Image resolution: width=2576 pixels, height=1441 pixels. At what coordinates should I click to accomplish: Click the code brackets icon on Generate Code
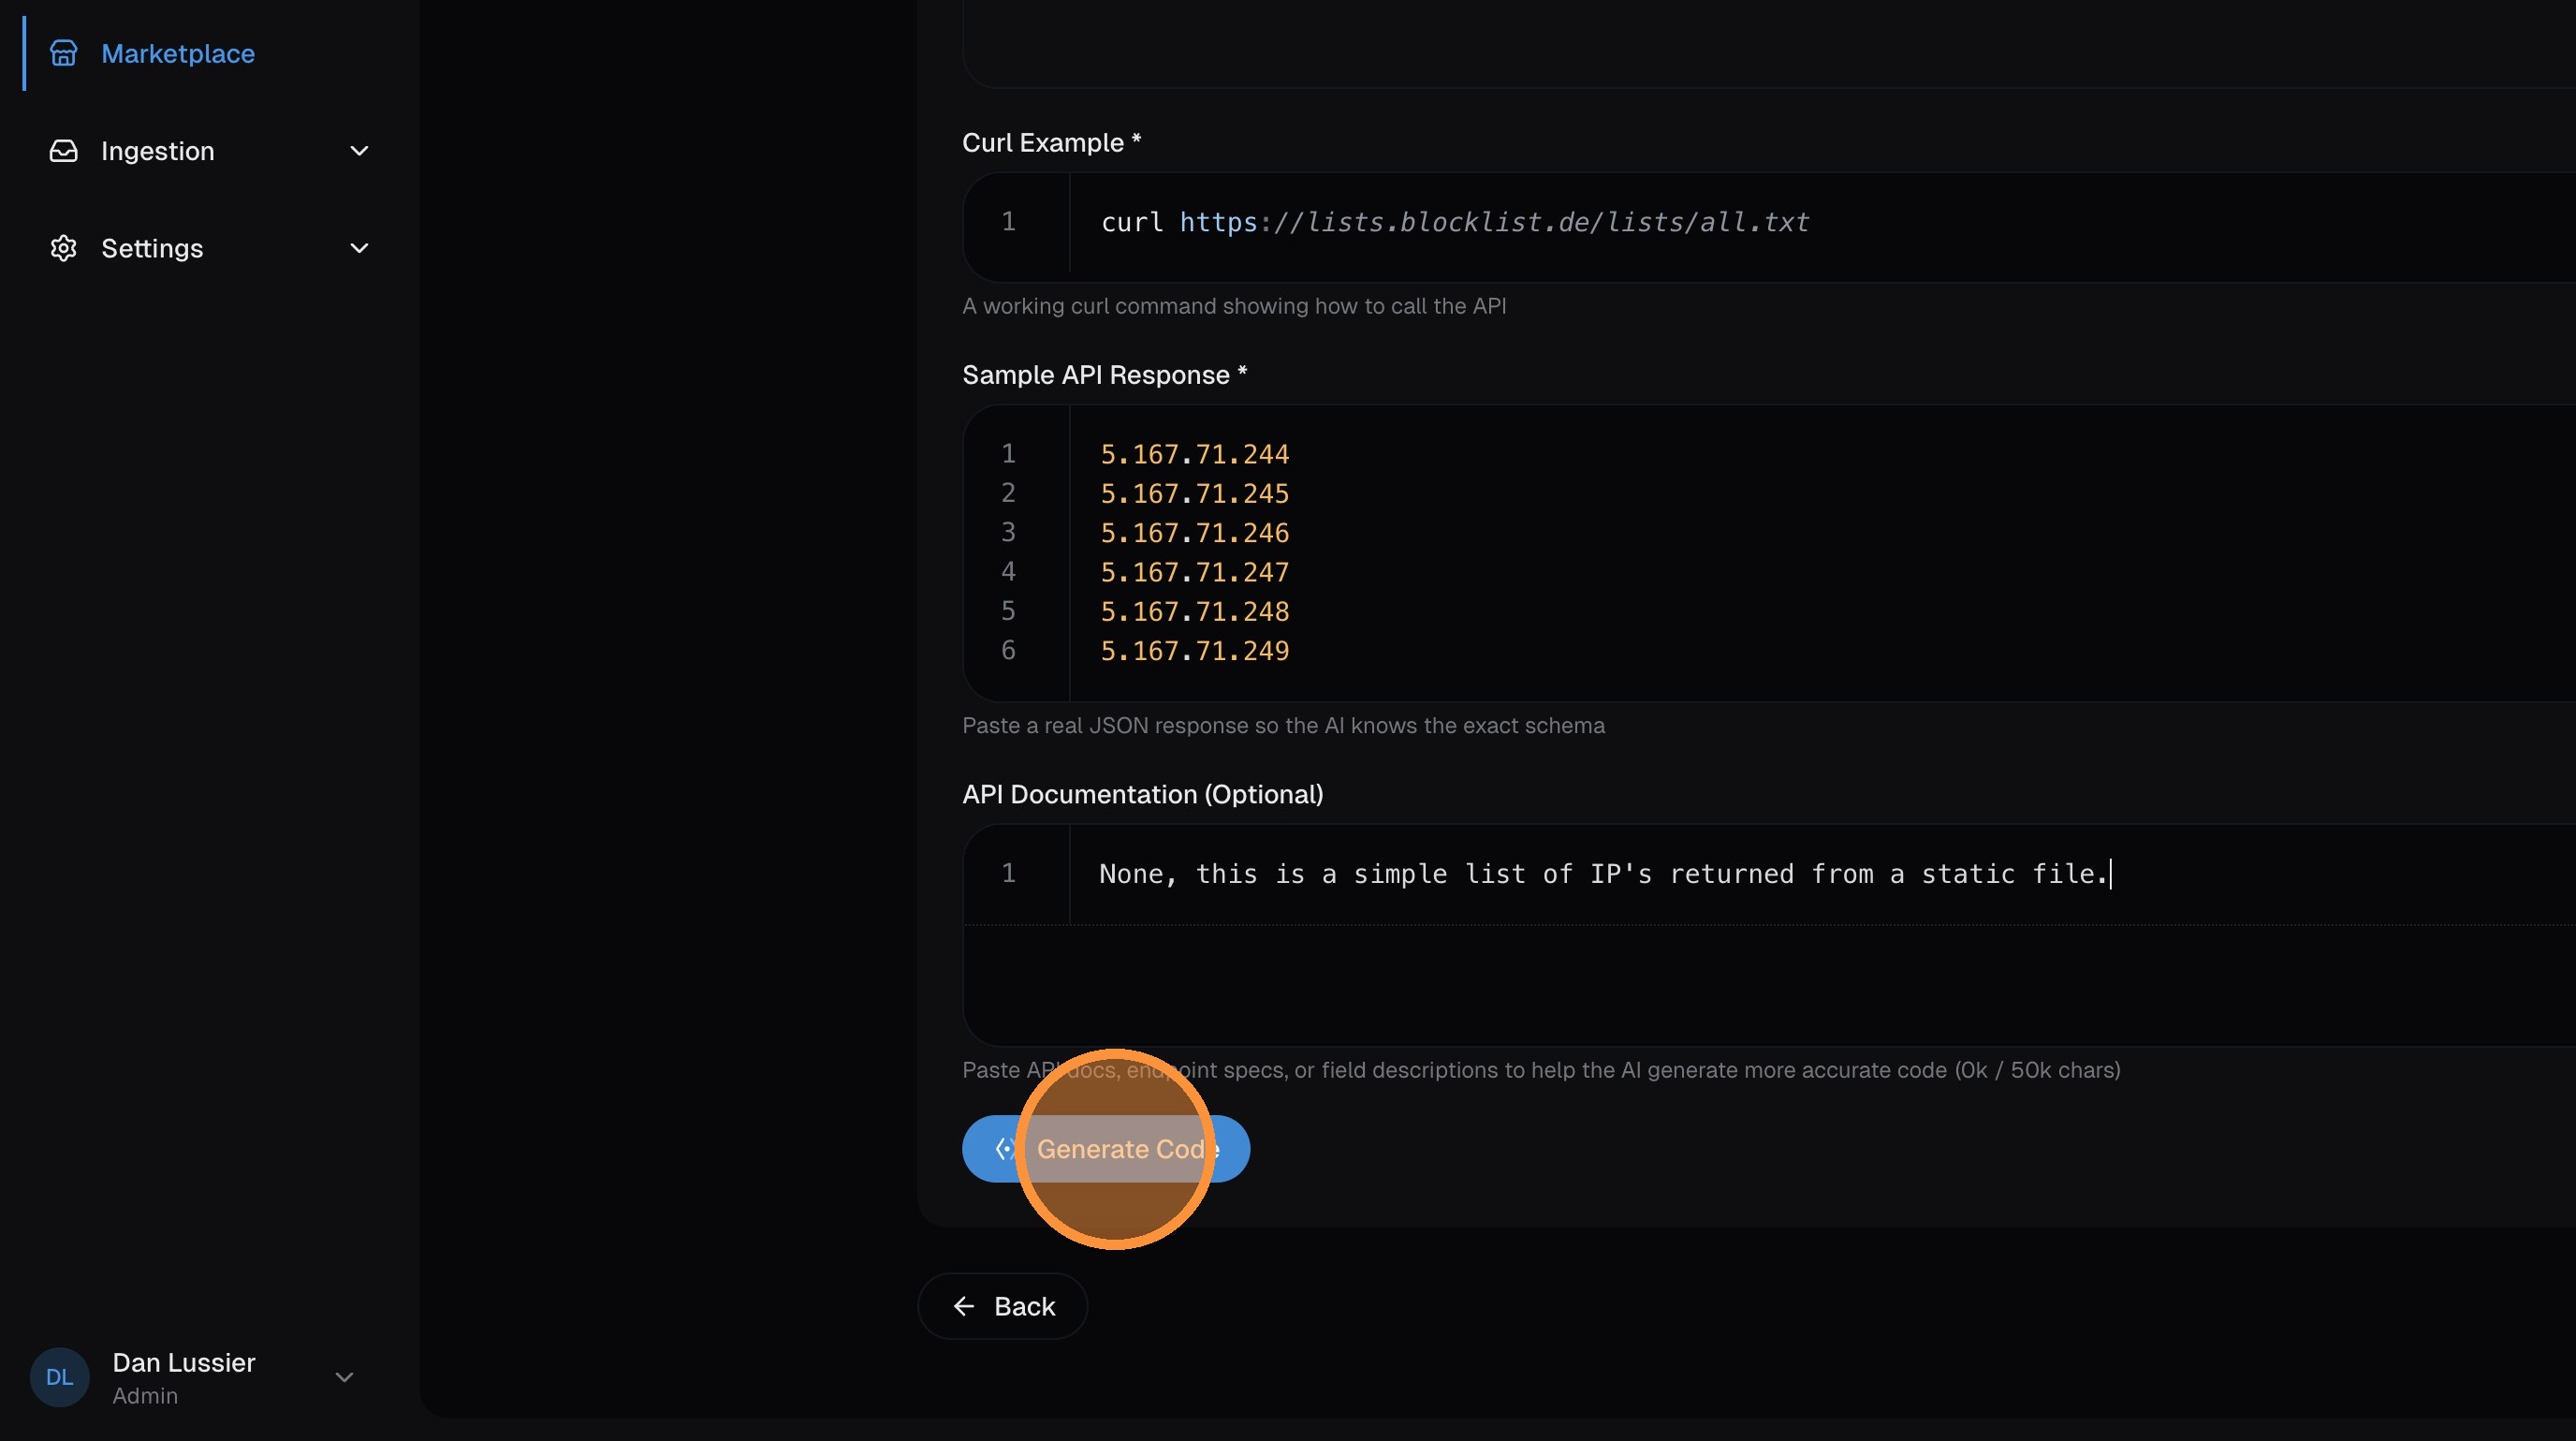(1007, 1149)
